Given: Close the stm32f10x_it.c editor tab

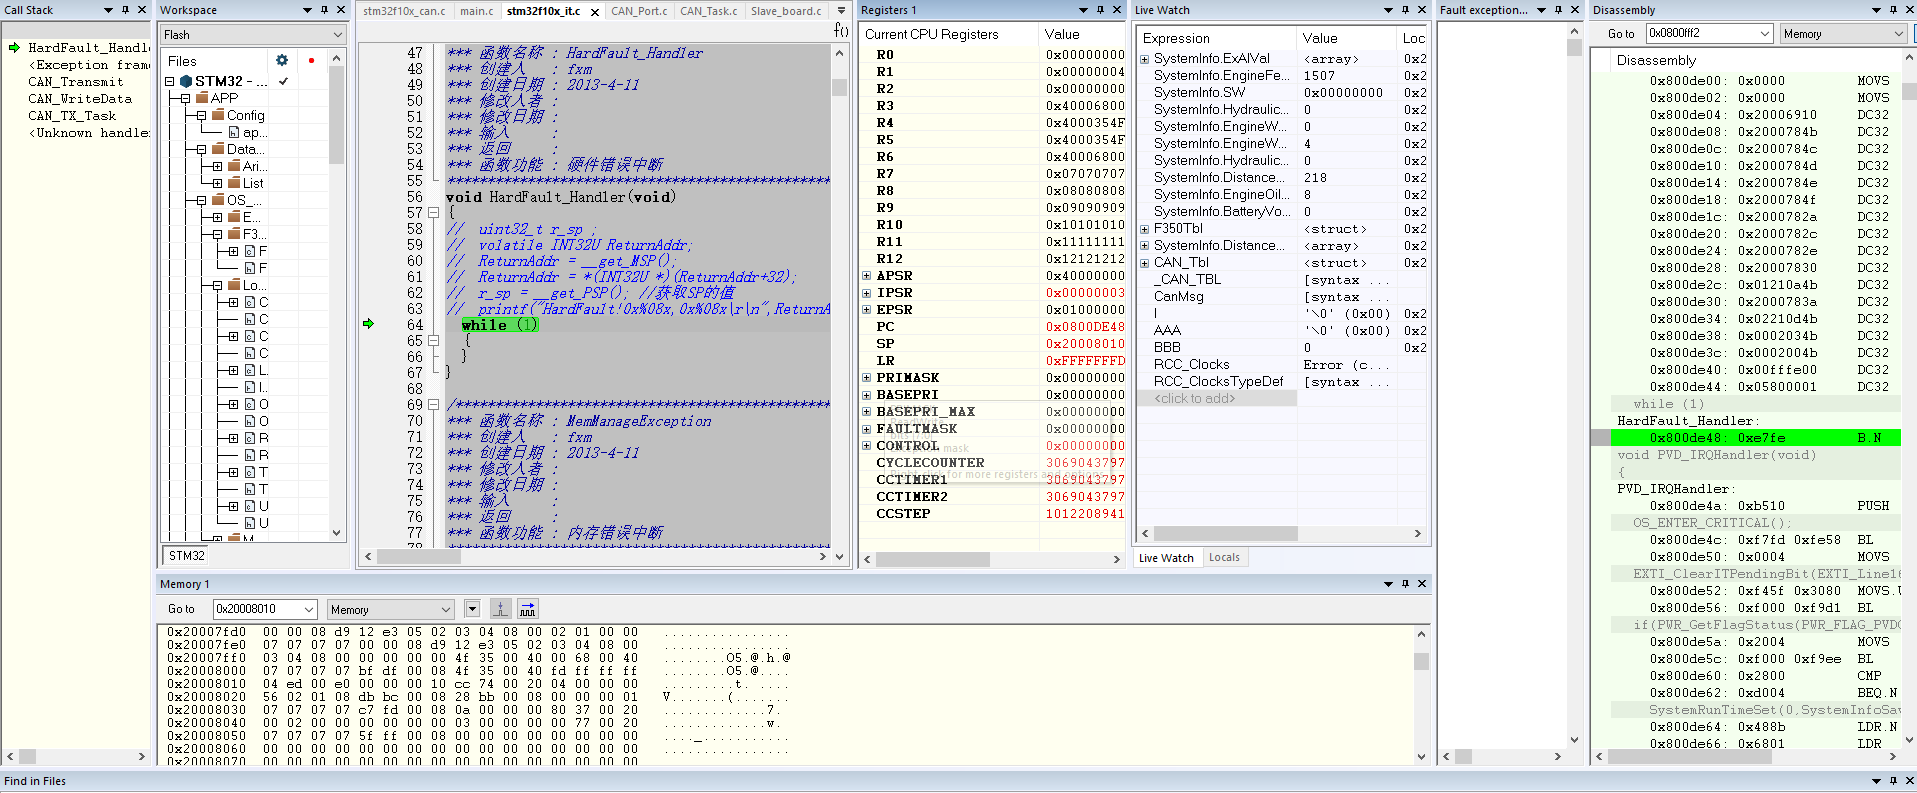Looking at the screenshot, I should (x=594, y=12).
